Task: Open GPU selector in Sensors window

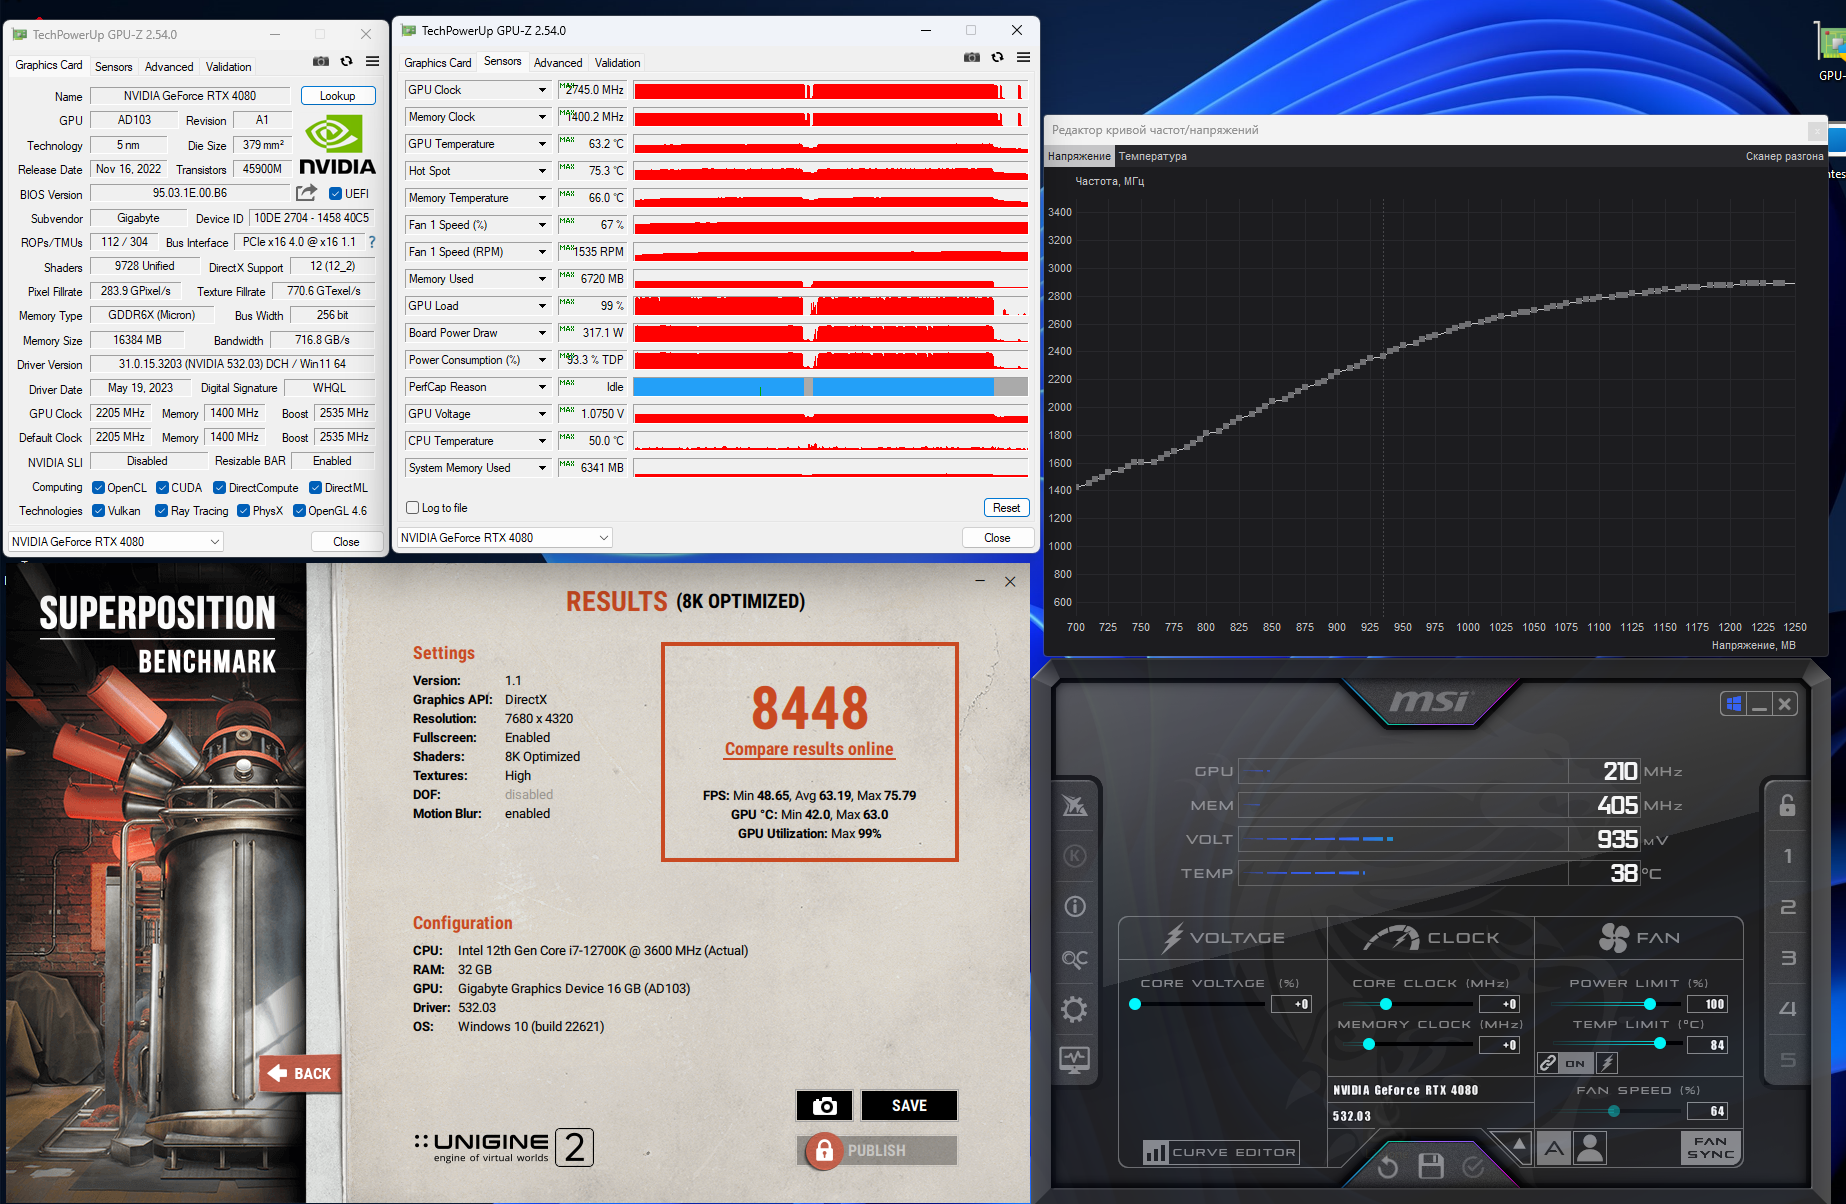Action: point(505,538)
